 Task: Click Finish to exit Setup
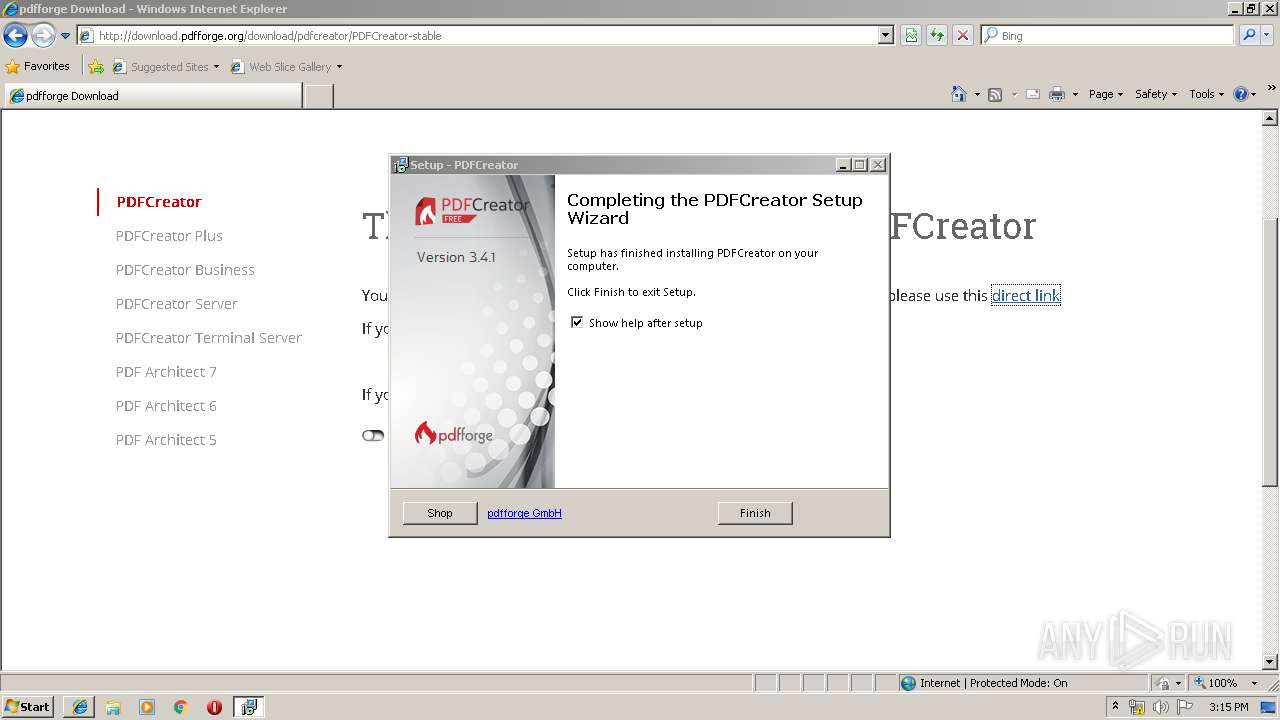click(x=755, y=513)
